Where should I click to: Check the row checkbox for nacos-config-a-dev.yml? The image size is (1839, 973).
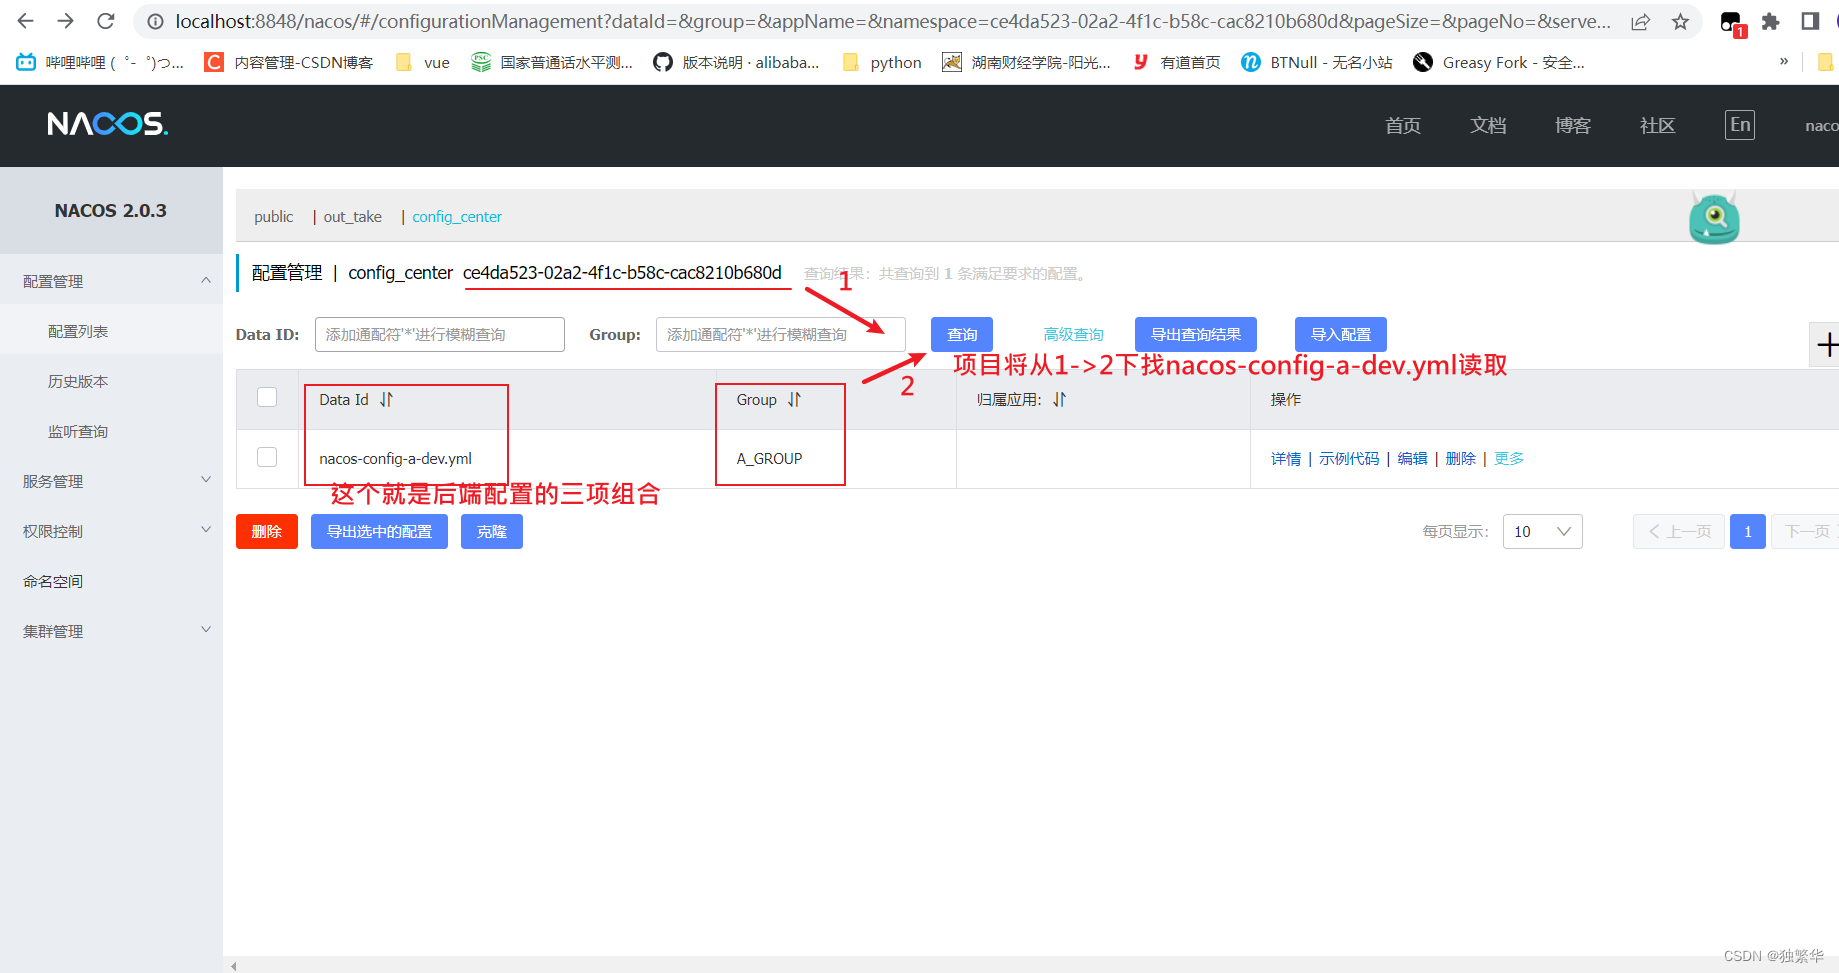[266, 456]
